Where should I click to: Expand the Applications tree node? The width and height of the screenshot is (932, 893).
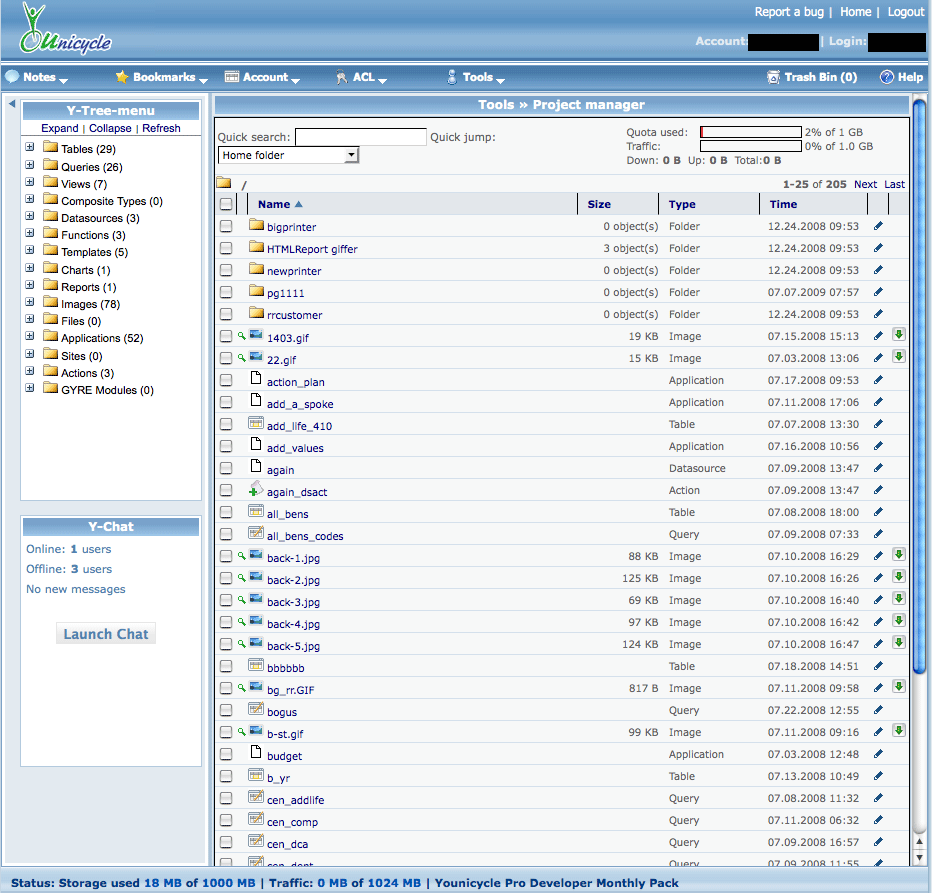point(30,338)
